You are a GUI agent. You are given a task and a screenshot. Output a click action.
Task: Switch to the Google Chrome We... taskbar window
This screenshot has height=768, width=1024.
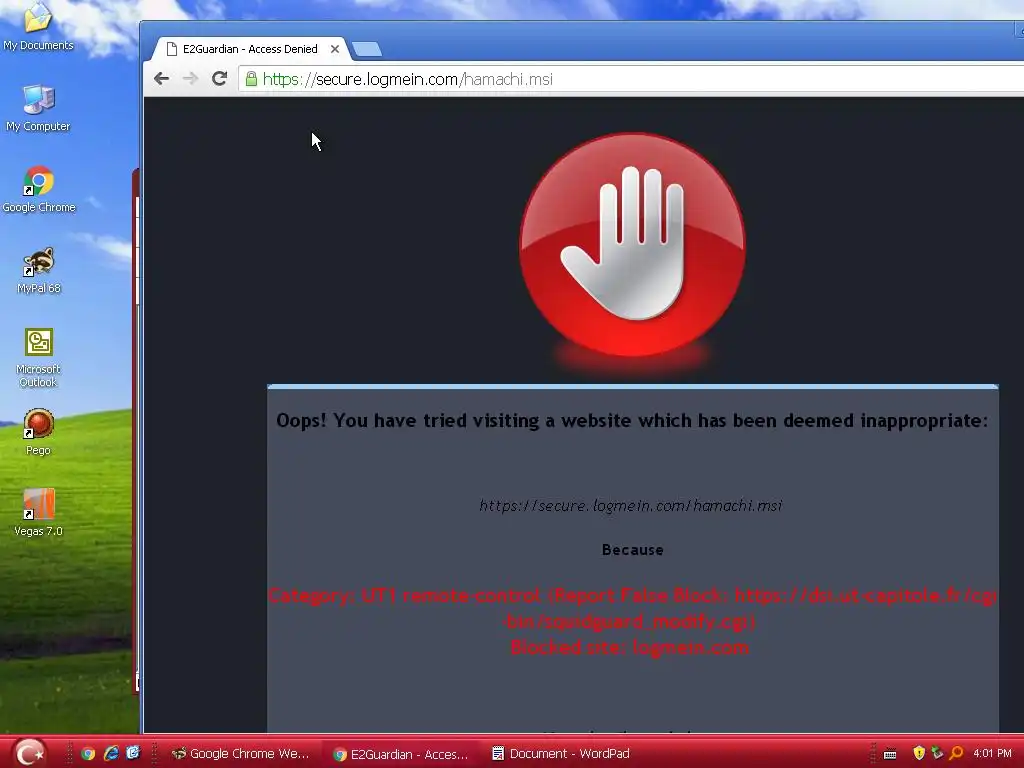[x=242, y=754]
